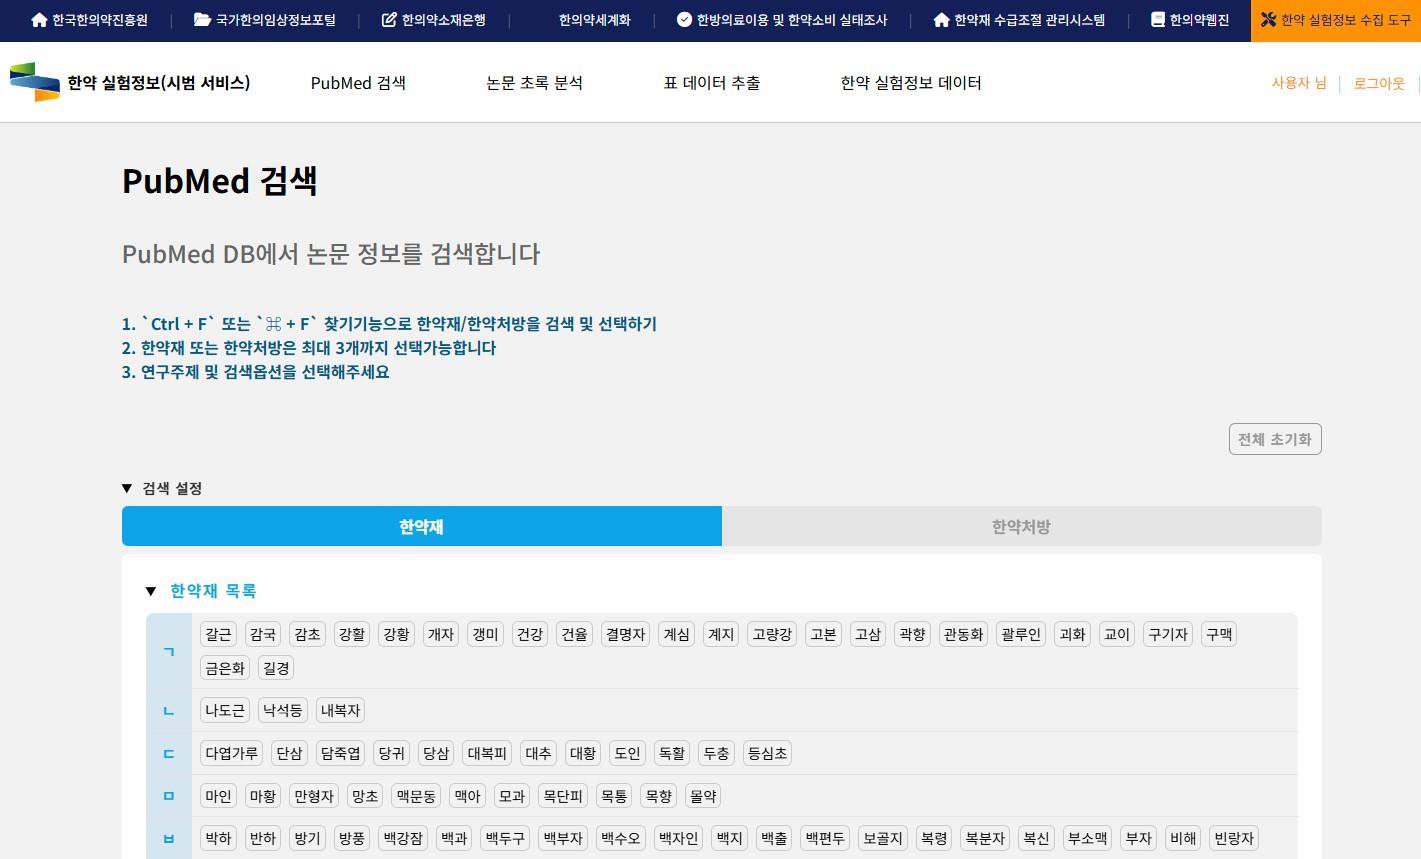The height and width of the screenshot is (859, 1421).
Task: Click the 한방의료이용 check circle icon
Action: point(684,20)
